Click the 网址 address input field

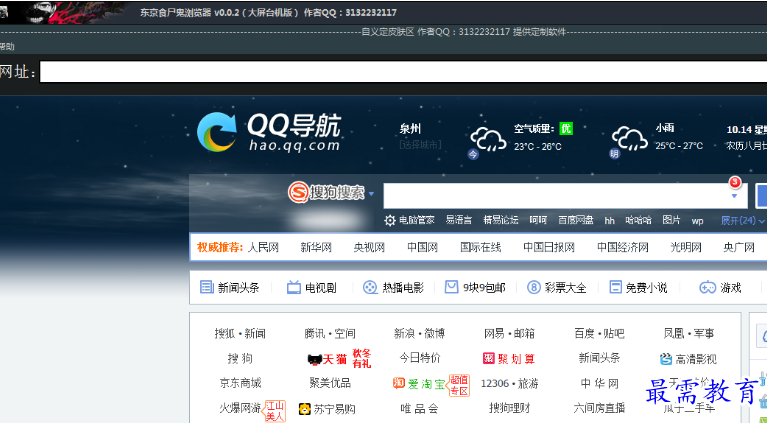[x=403, y=72]
